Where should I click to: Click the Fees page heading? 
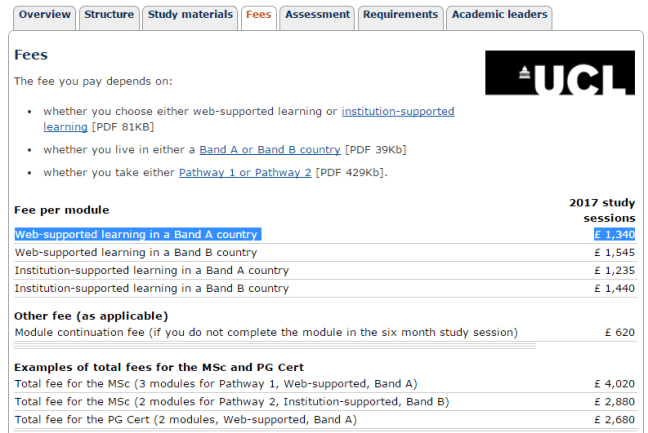point(31,55)
